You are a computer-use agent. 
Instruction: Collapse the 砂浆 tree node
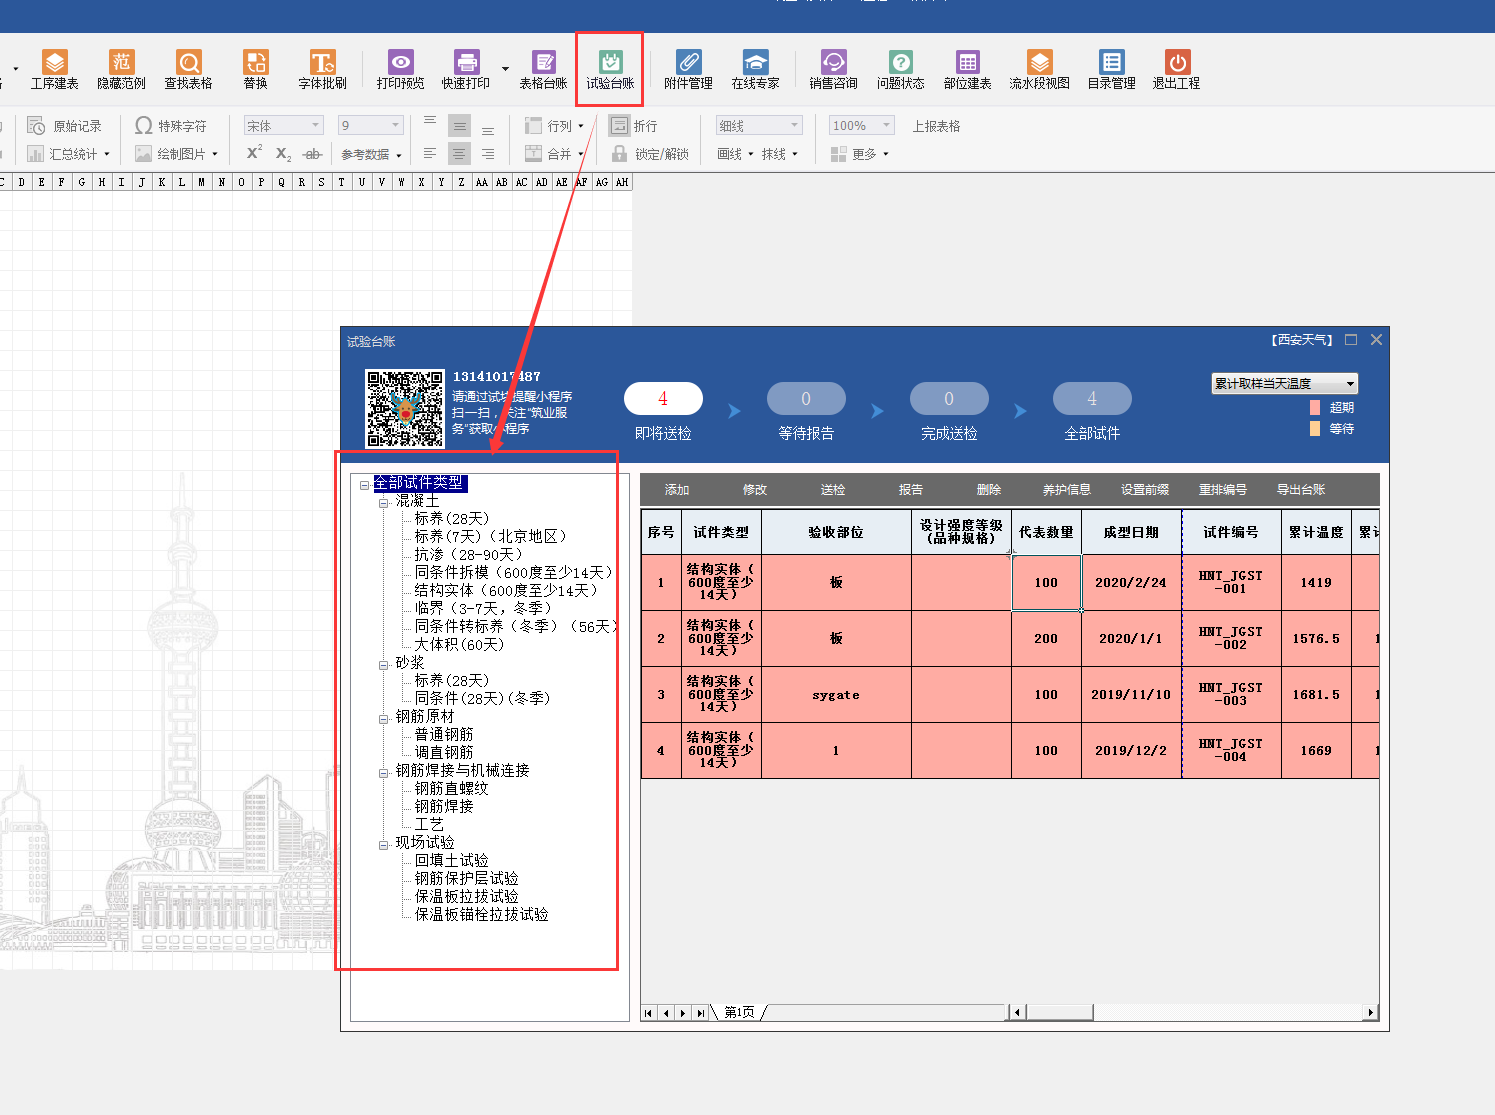tap(384, 664)
